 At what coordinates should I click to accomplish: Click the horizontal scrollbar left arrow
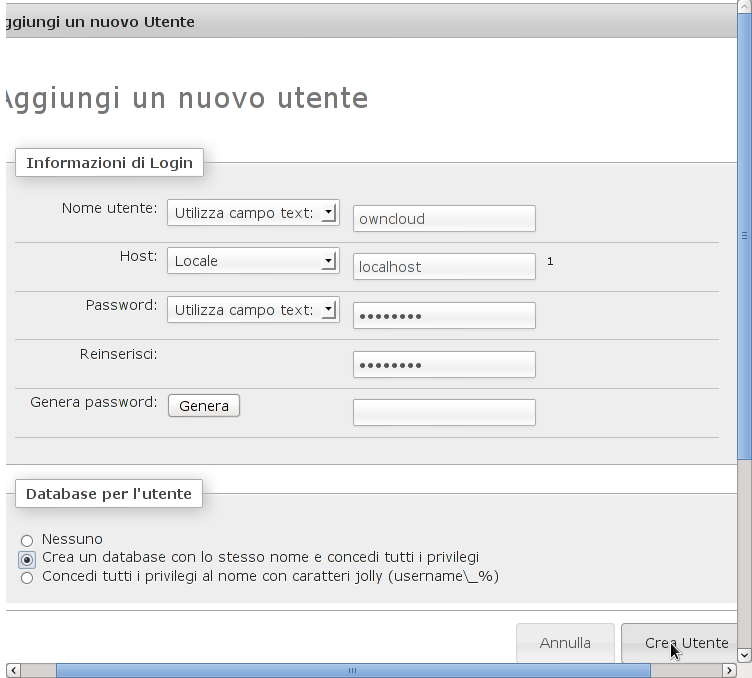tap(12, 670)
